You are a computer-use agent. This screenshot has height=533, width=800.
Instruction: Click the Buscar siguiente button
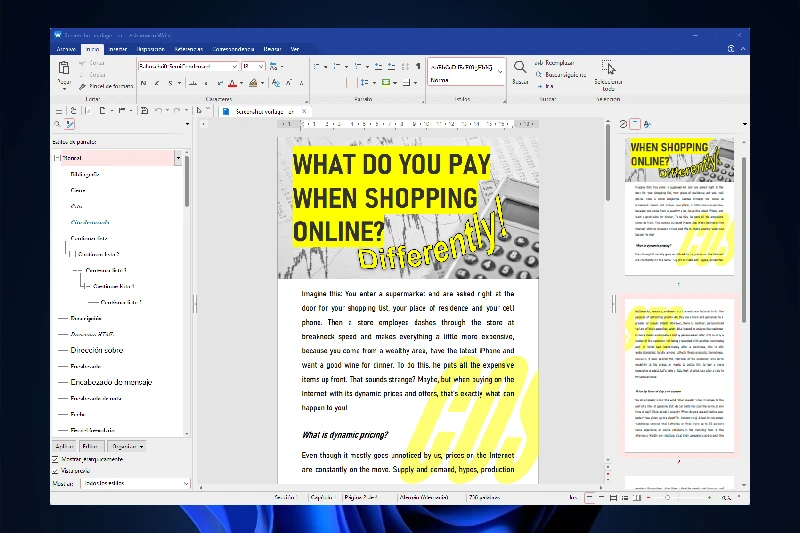point(561,74)
